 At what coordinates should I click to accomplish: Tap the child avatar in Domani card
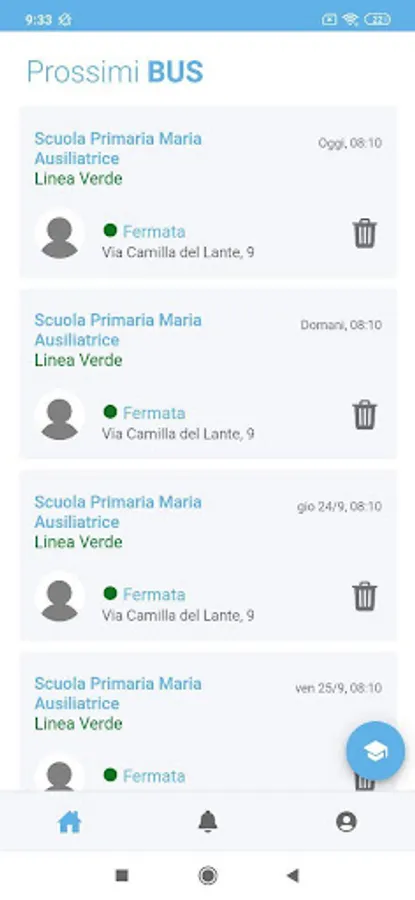60,416
